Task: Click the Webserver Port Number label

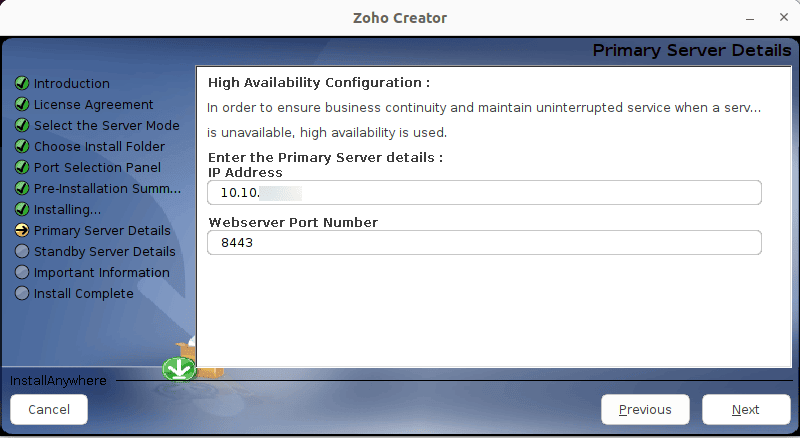Action: pos(293,223)
